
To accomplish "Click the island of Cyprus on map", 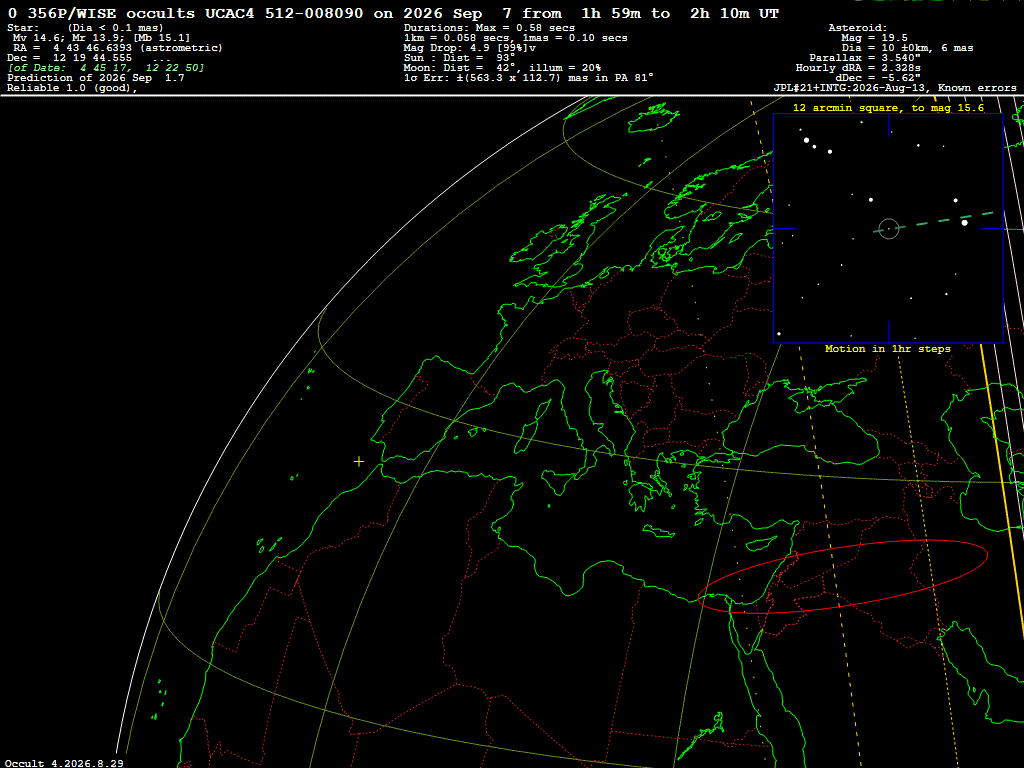I will click(x=760, y=543).
